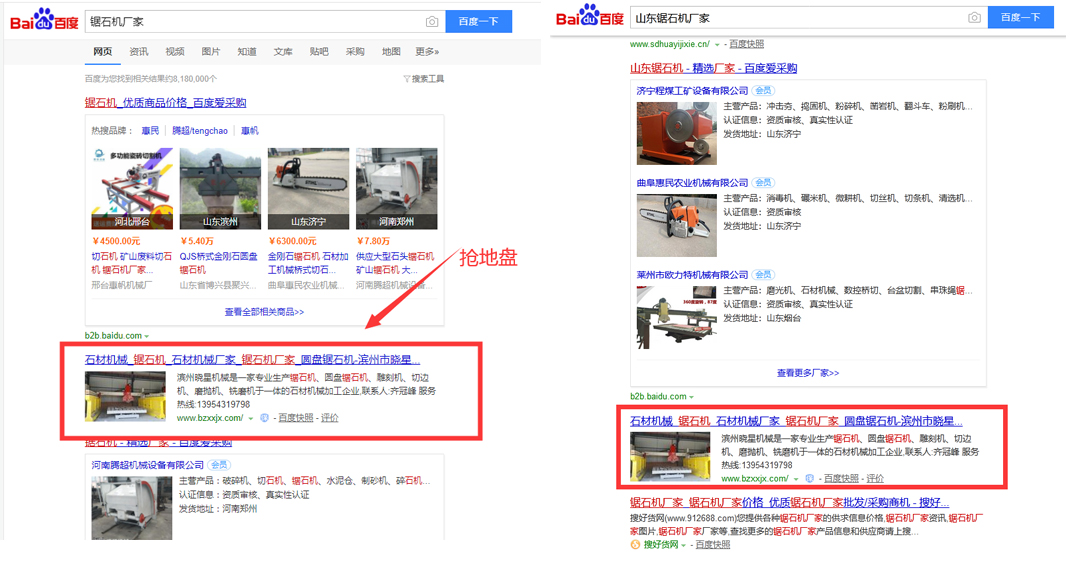Expand the 更多» tab menu
The height and width of the screenshot is (574, 1080).
point(427,52)
